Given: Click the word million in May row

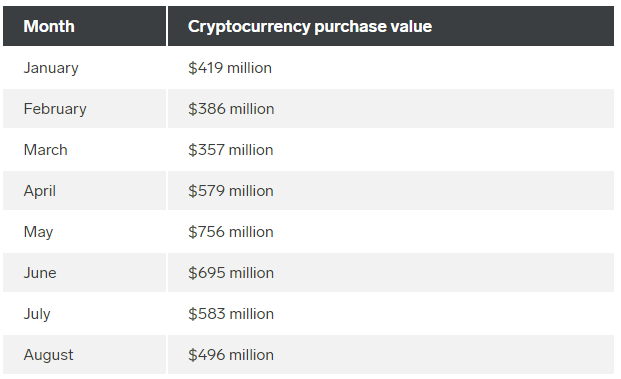Looking at the screenshot, I should click(x=251, y=232).
